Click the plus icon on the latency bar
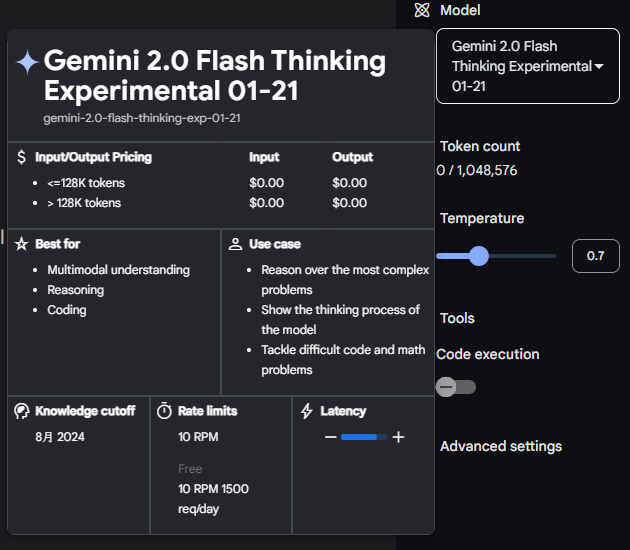The height and width of the screenshot is (550, 630). tap(398, 437)
